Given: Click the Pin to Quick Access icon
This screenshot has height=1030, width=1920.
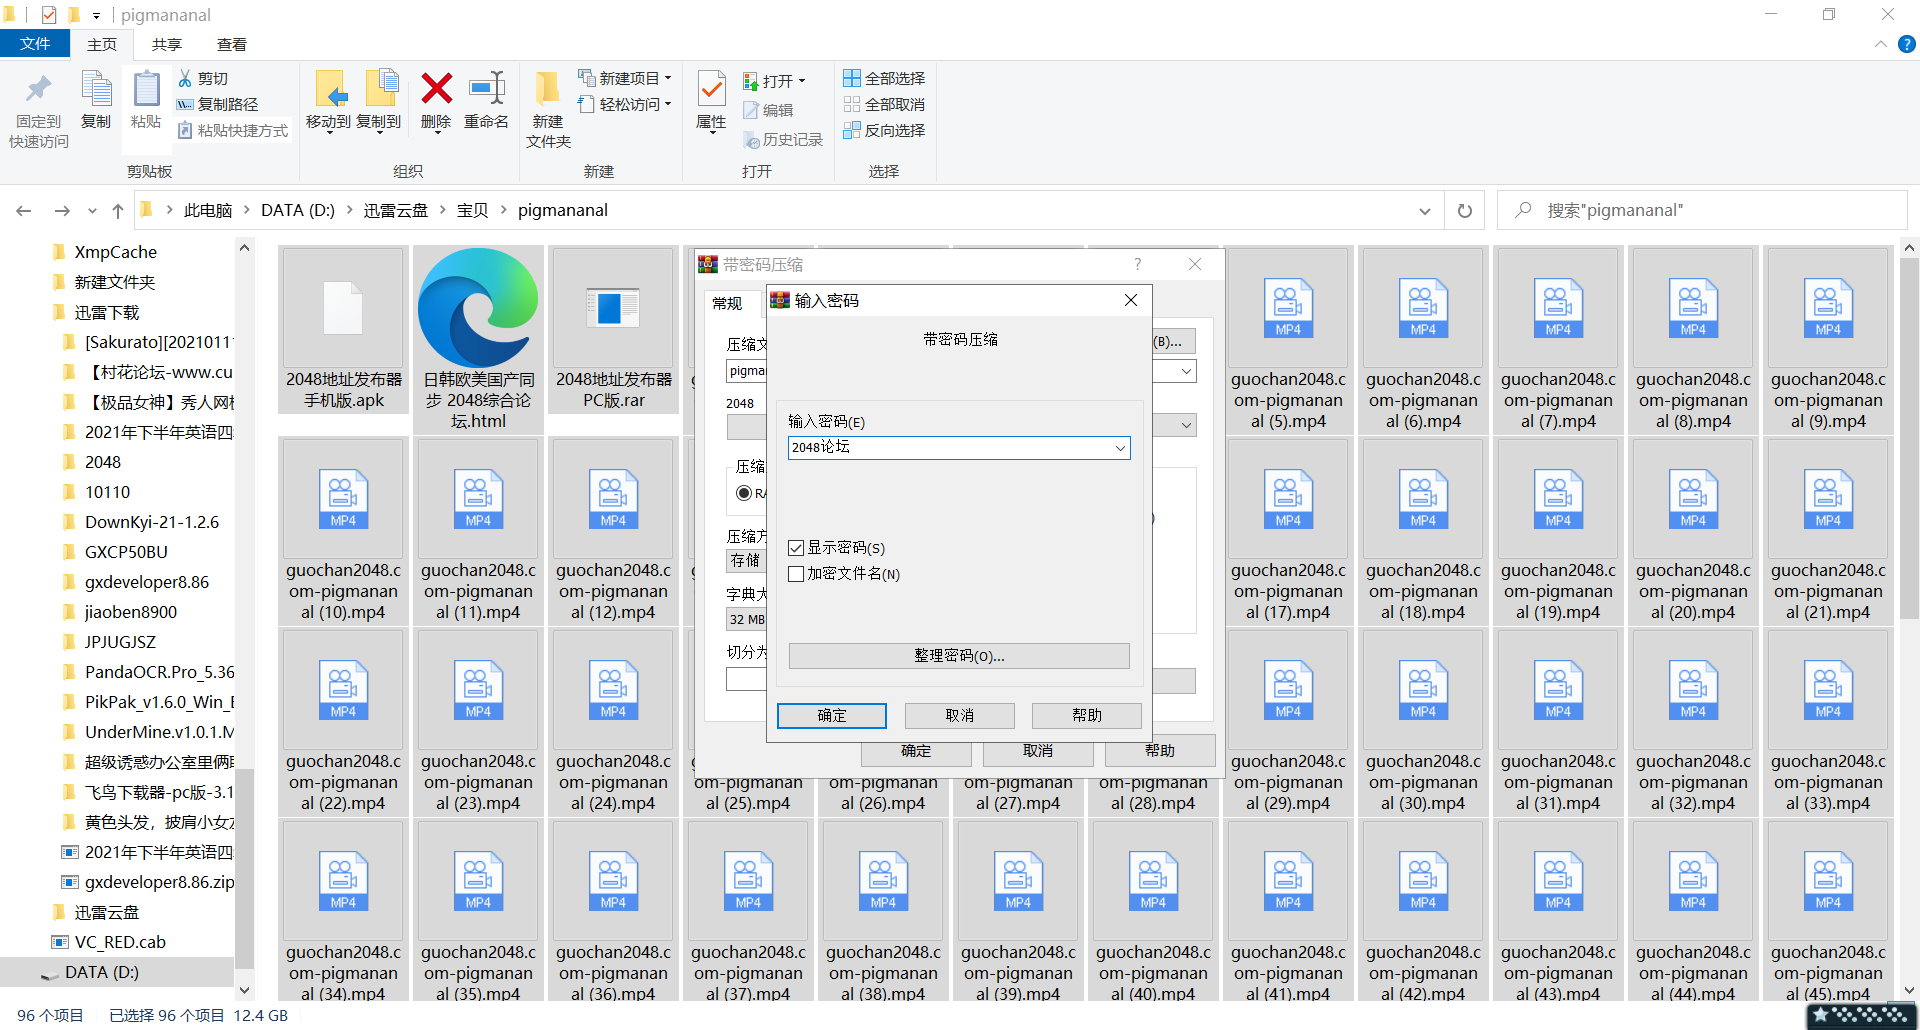Looking at the screenshot, I should pos(38,90).
